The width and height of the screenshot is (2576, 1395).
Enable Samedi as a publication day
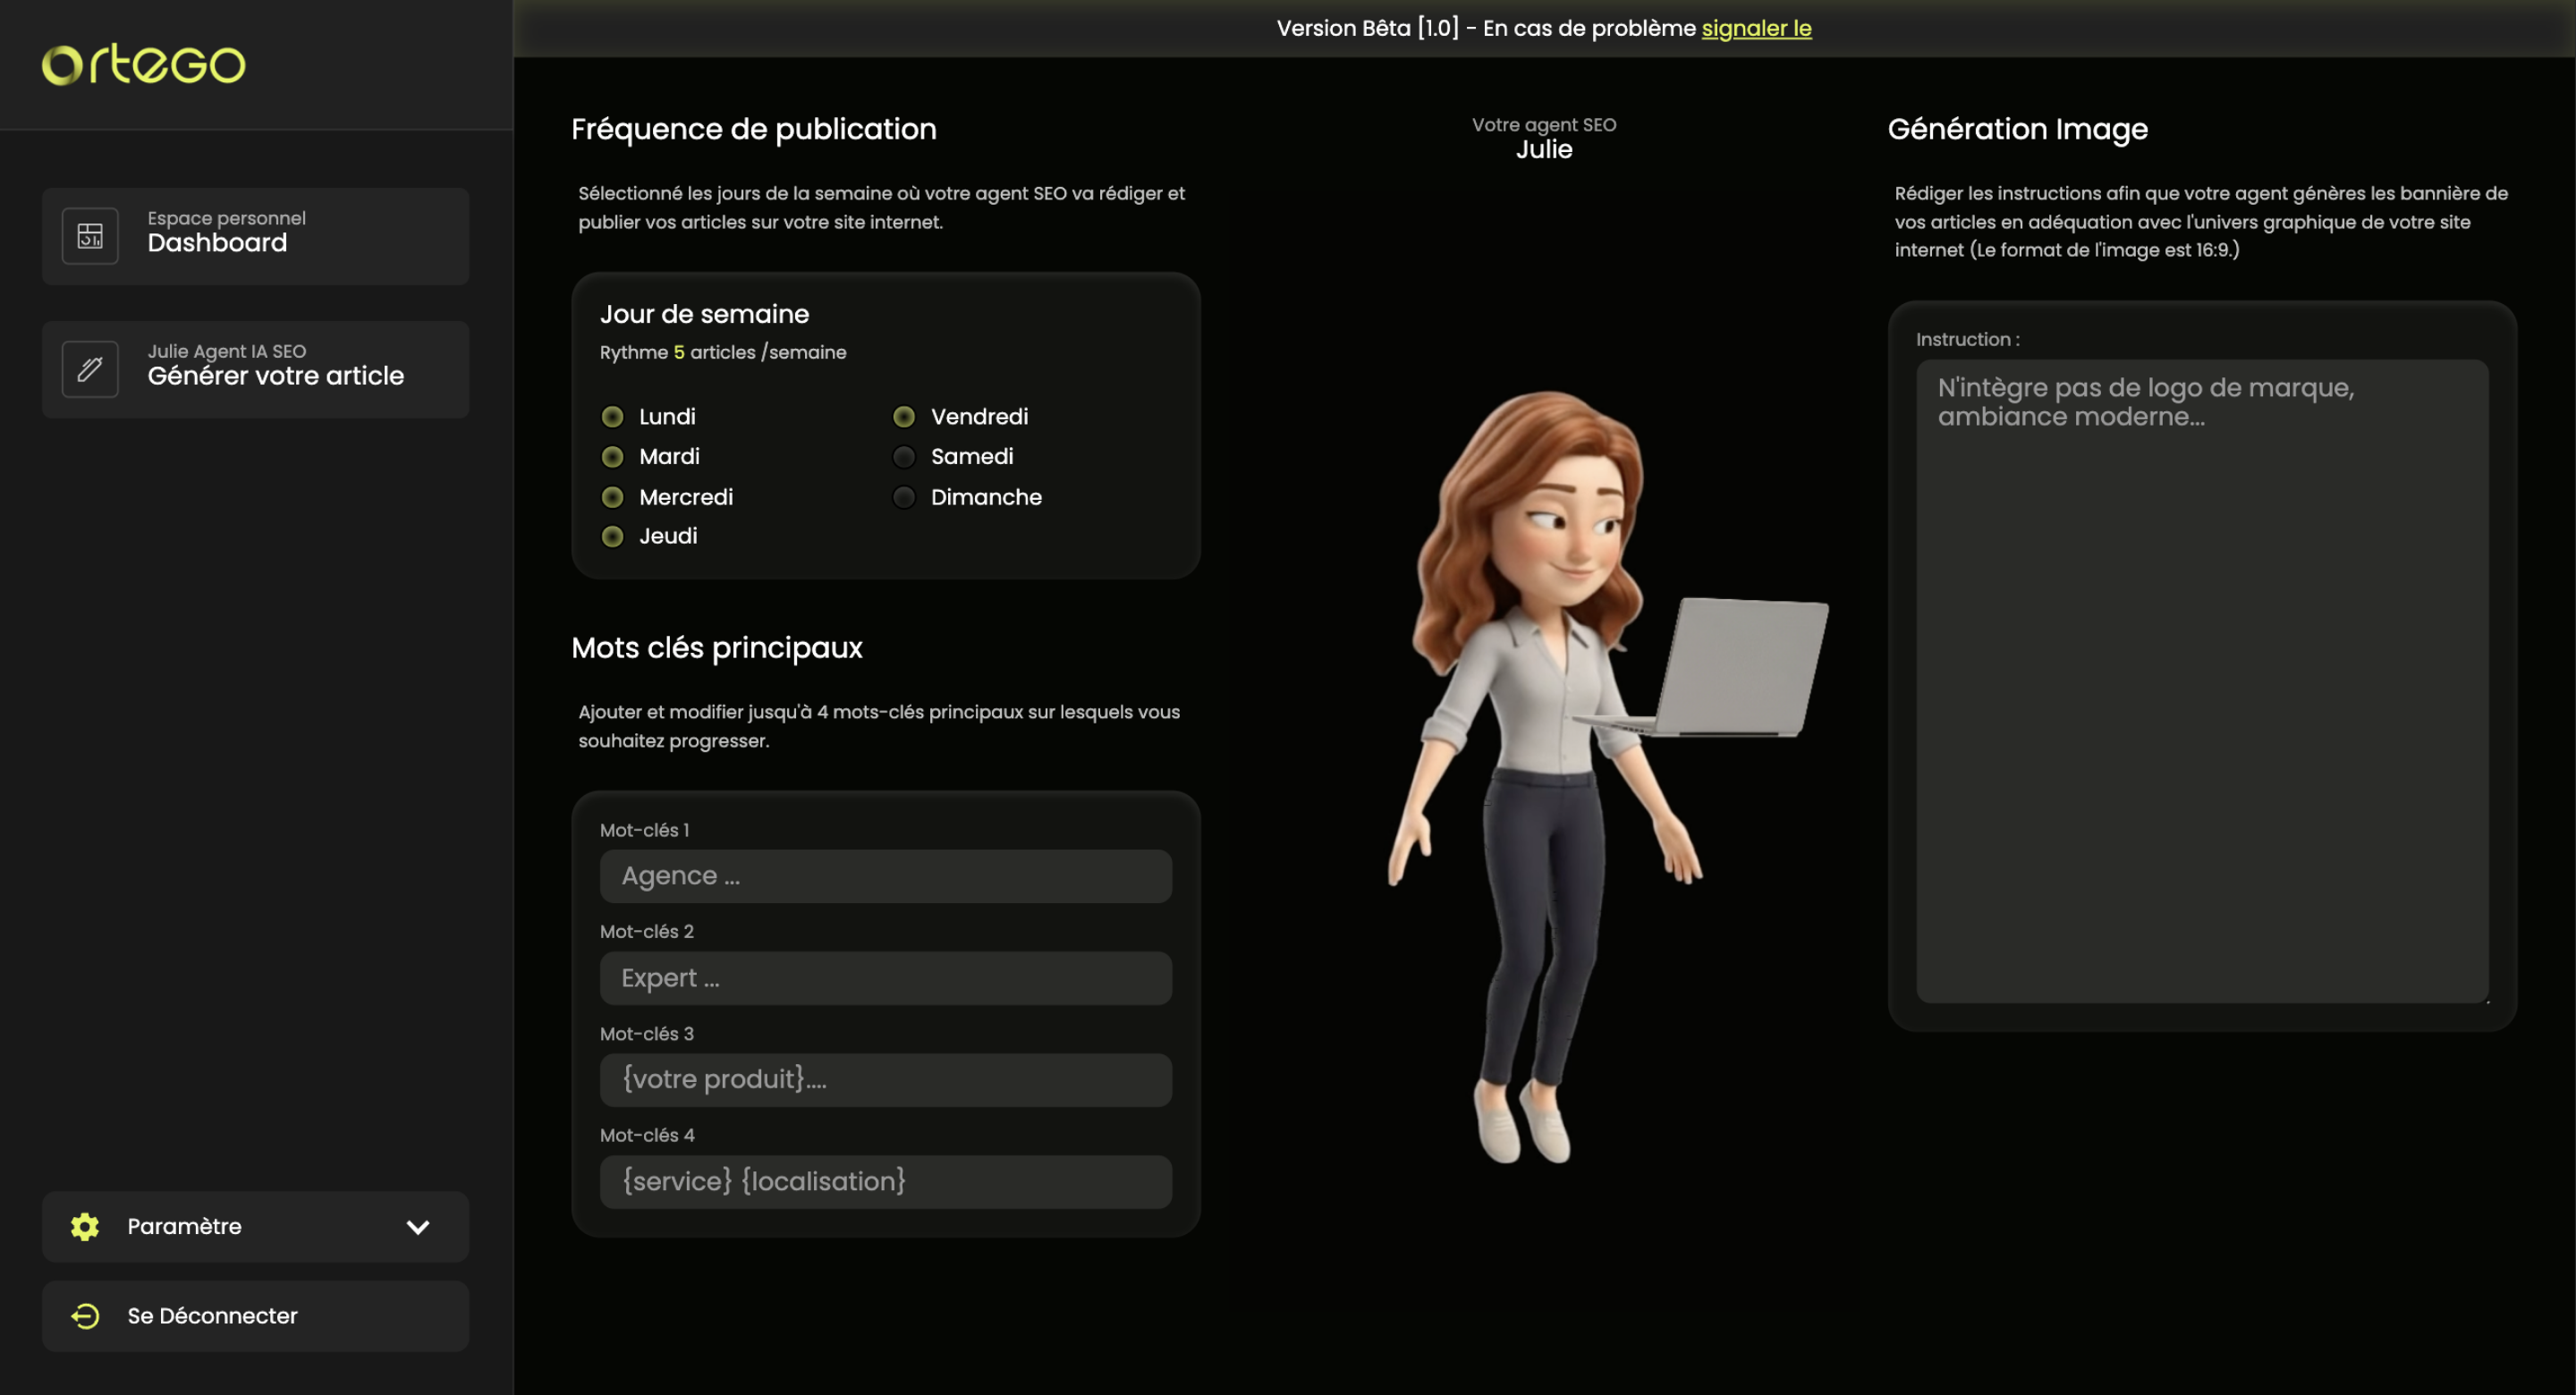click(904, 456)
